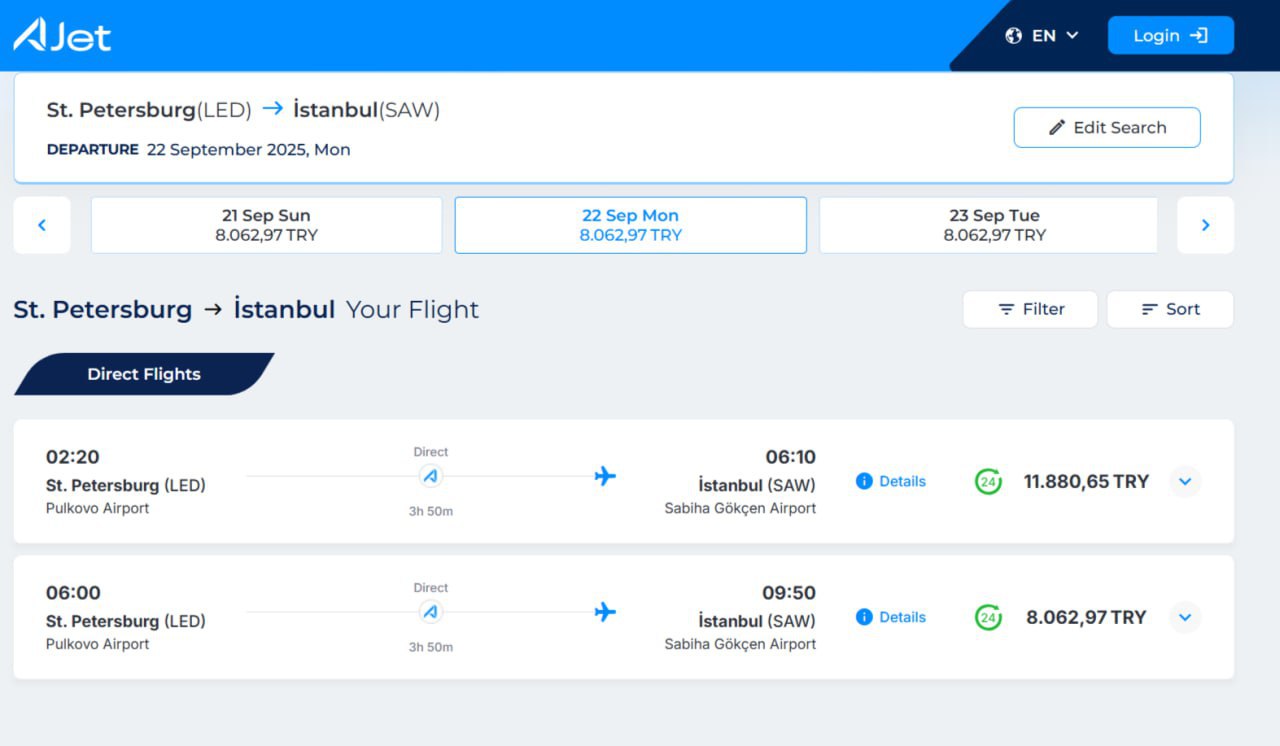Click the AJet airline badge on 06:00 flight

click(x=431, y=612)
